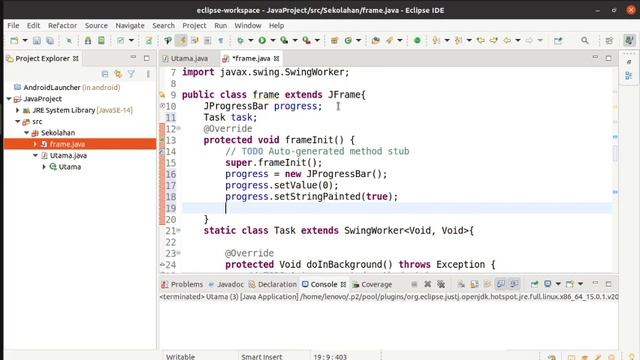This screenshot has width=640, height=360.
Task: Click the green circle toolbar icon
Action: pos(417,40)
